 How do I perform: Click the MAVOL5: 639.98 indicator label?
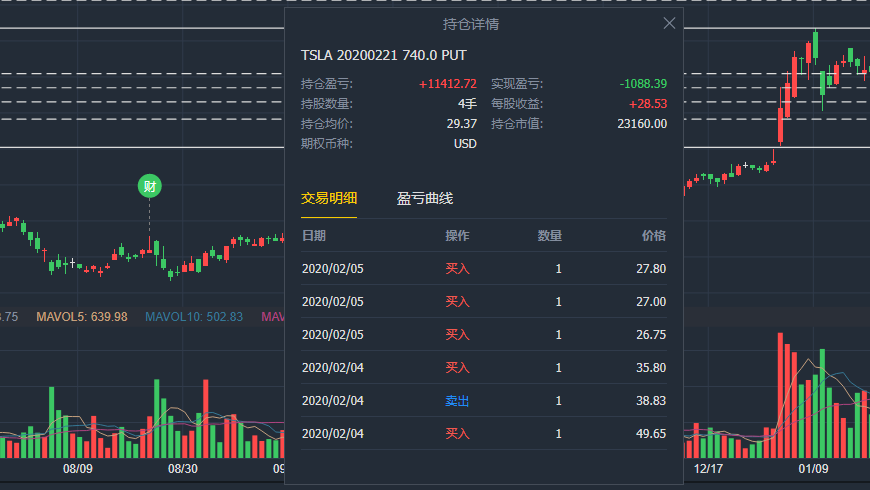coord(82,317)
